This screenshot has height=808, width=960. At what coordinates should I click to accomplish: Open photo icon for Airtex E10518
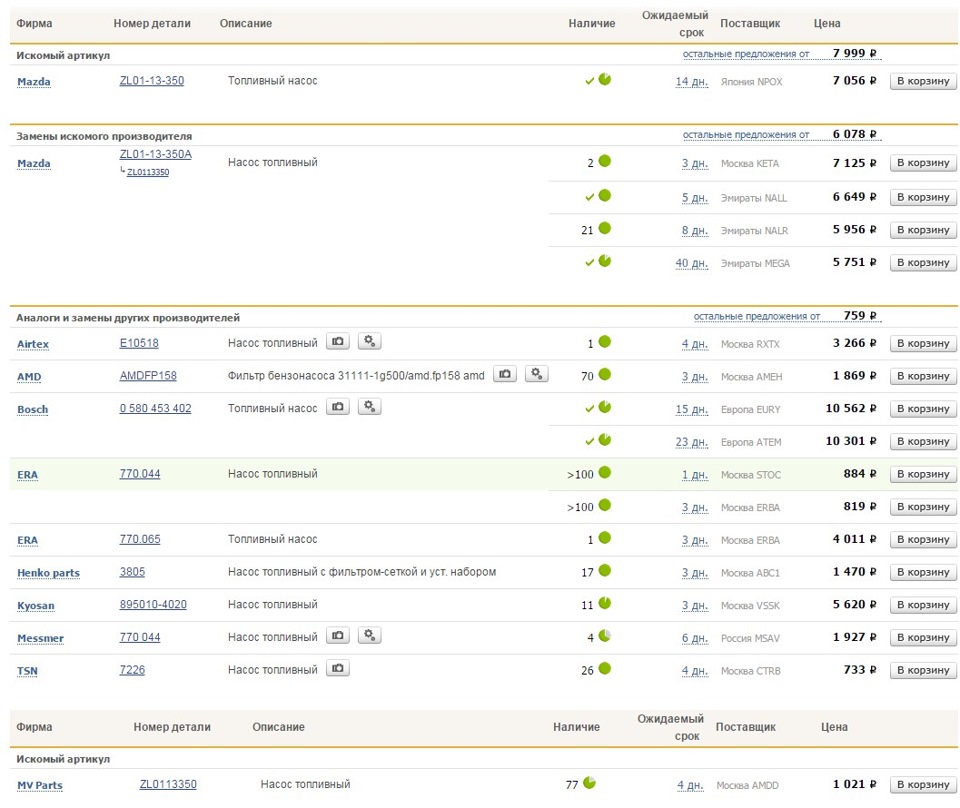(339, 342)
